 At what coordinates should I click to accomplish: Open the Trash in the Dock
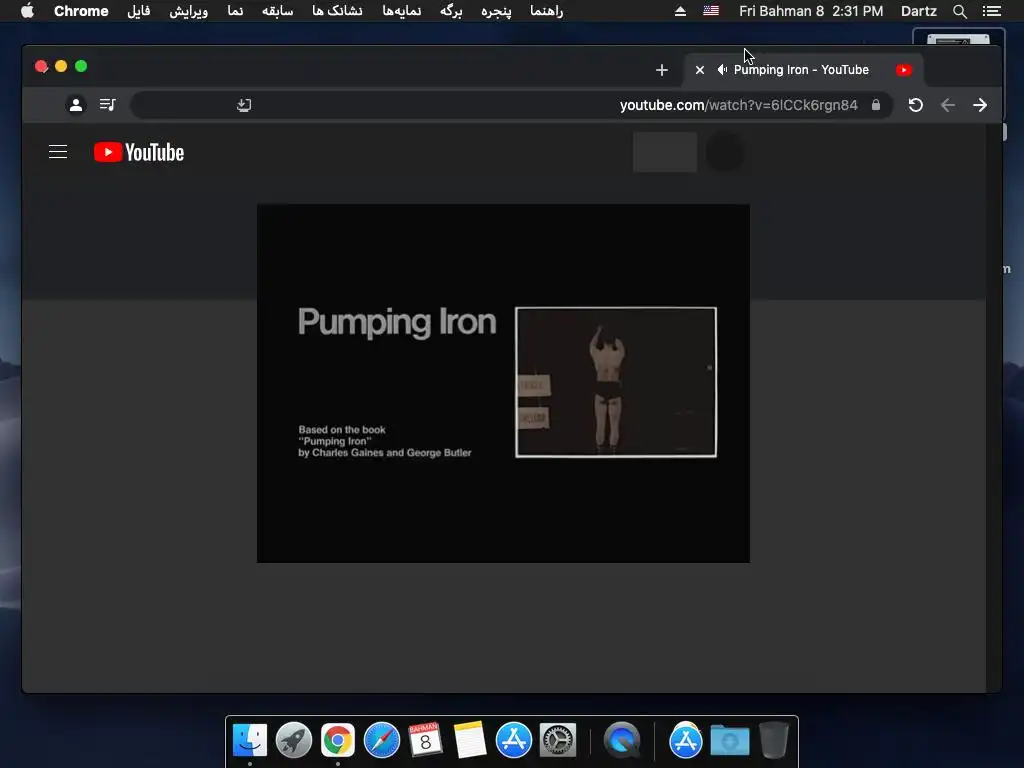[774, 740]
